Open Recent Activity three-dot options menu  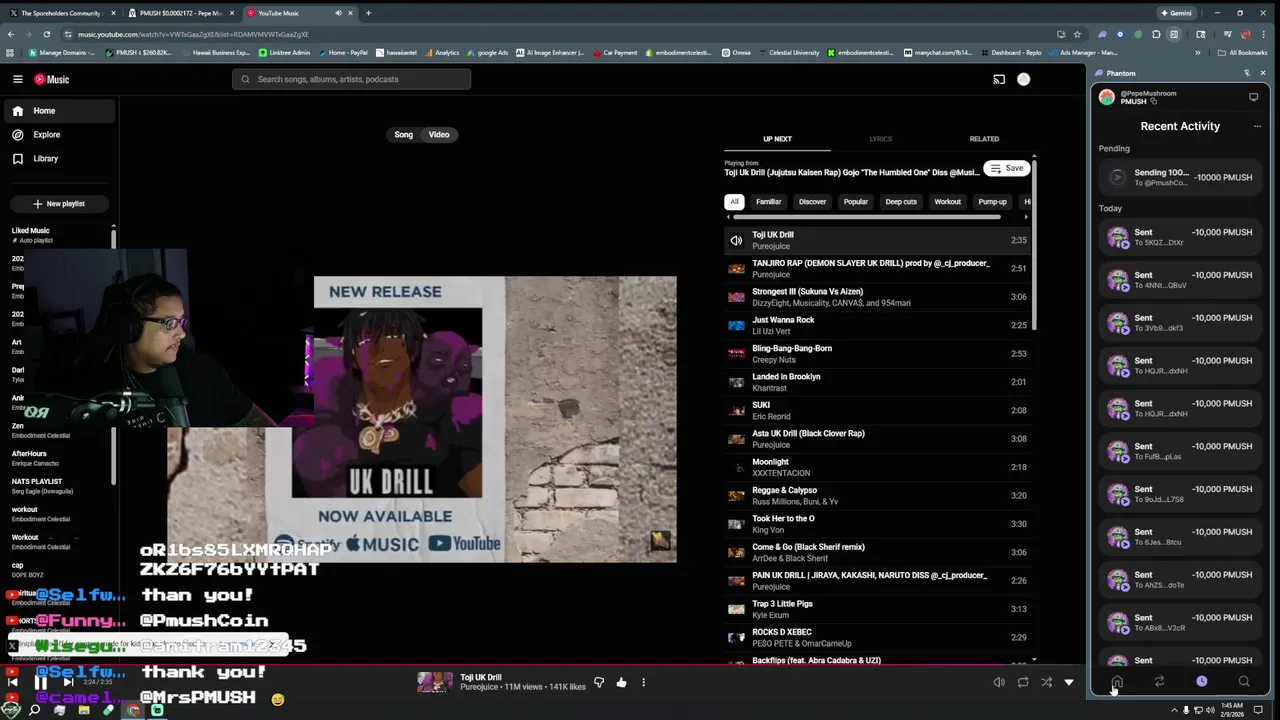(x=1257, y=126)
